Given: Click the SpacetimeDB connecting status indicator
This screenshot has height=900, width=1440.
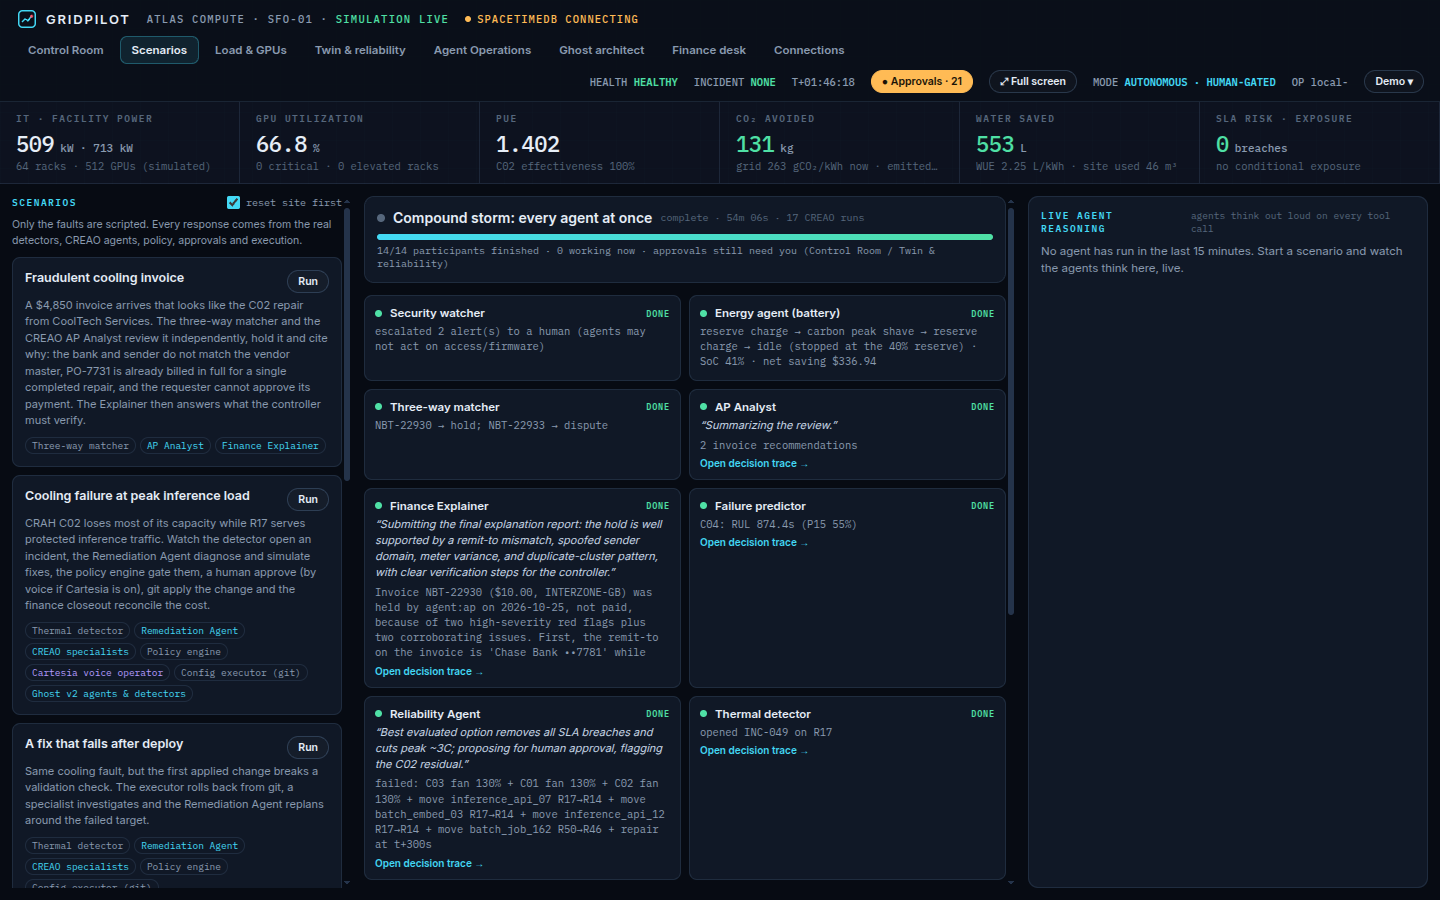Looking at the screenshot, I should tap(551, 19).
